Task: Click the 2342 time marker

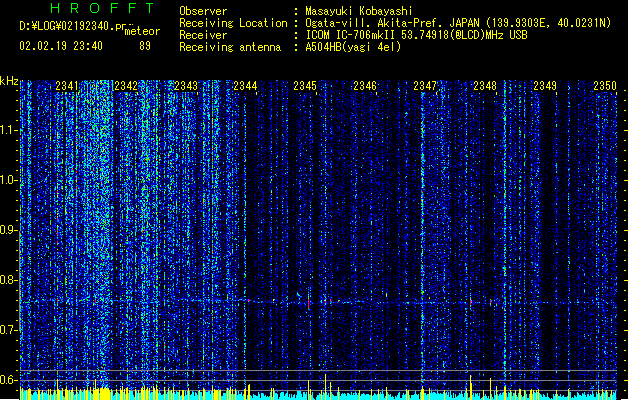Action: pyautogui.click(x=126, y=86)
